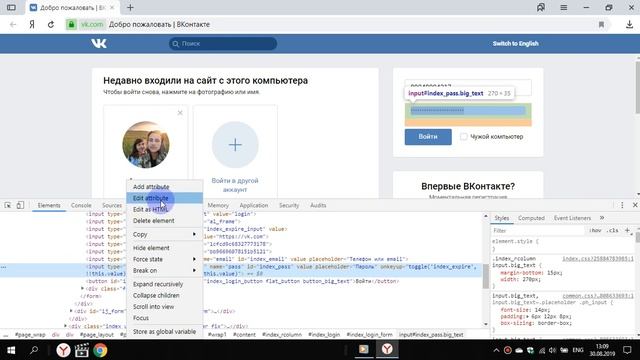Image resolution: width=640 pixels, height=360 pixels.
Task: Choose Collapse children menu entry
Action: tap(164, 295)
